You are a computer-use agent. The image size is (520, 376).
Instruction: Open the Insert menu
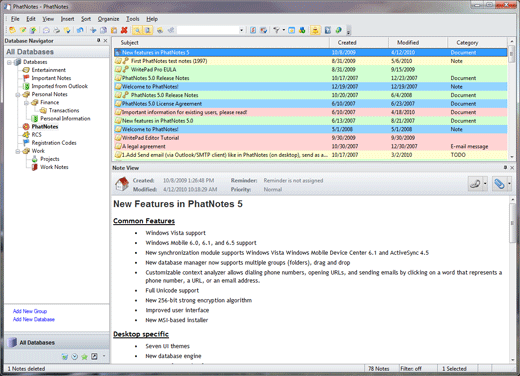pyautogui.click(x=67, y=19)
